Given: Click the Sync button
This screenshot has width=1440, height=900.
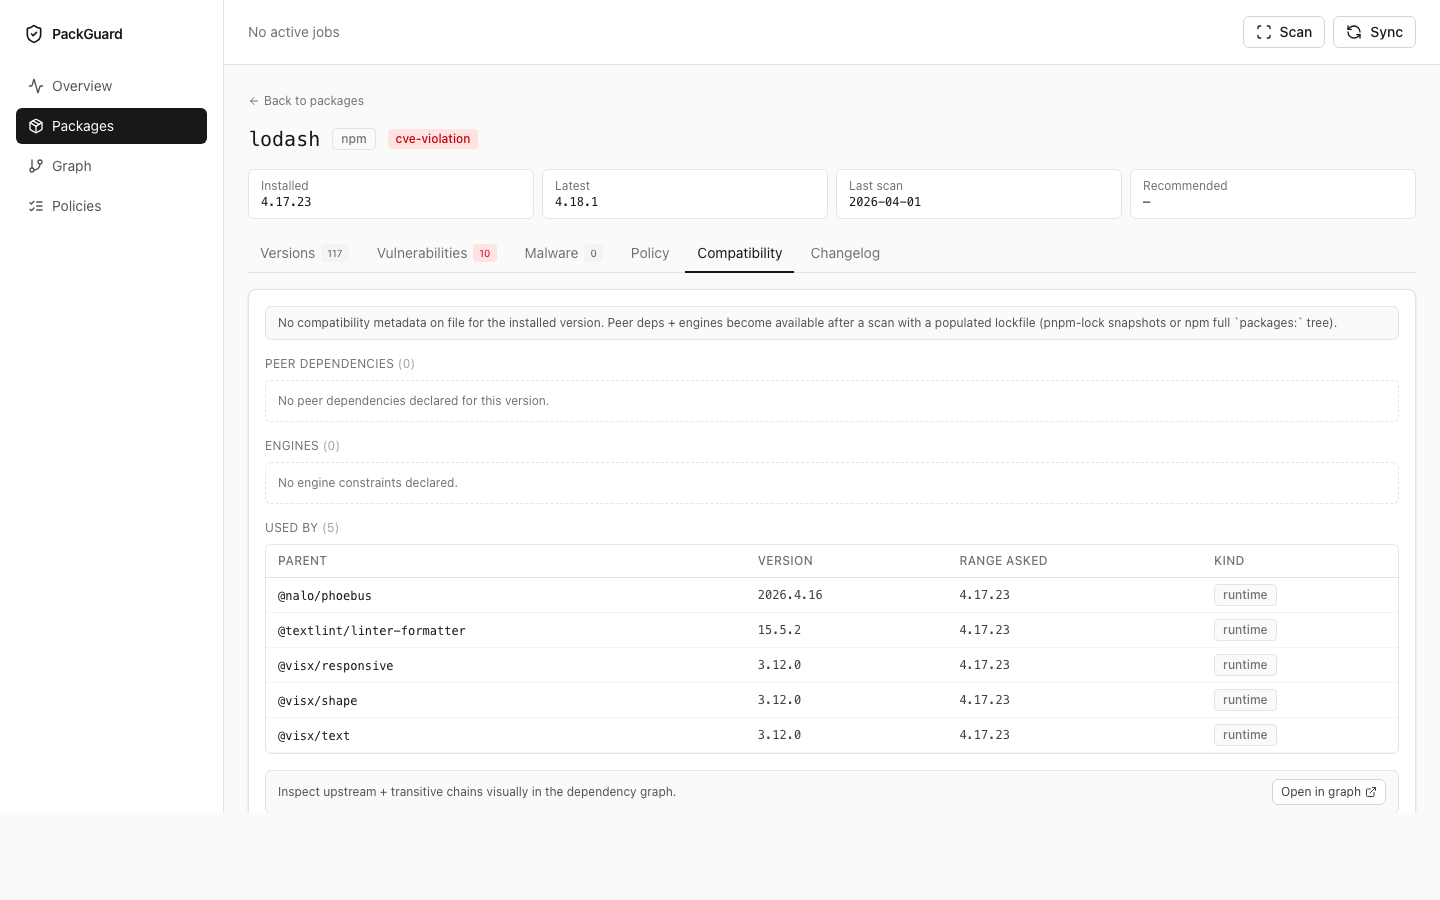Looking at the screenshot, I should click(x=1374, y=32).
